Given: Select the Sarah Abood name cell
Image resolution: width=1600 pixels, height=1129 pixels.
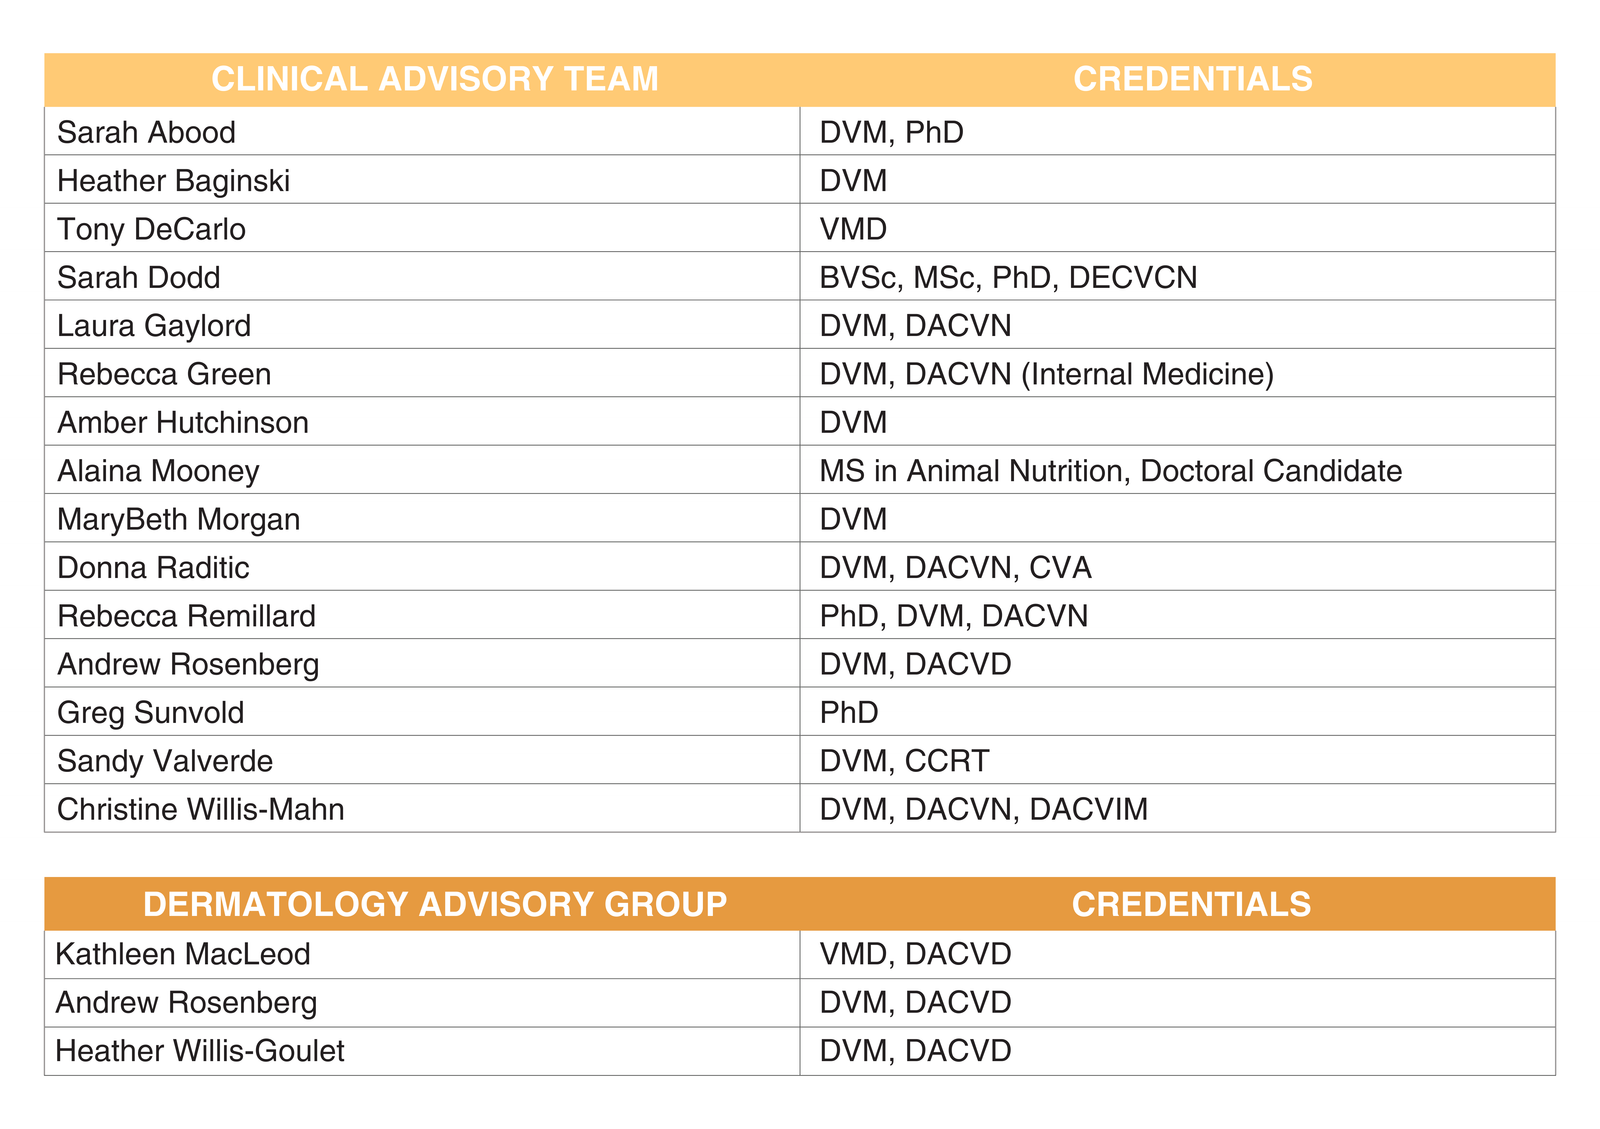Looking at the screenshot, I should (x=147, y=133).
